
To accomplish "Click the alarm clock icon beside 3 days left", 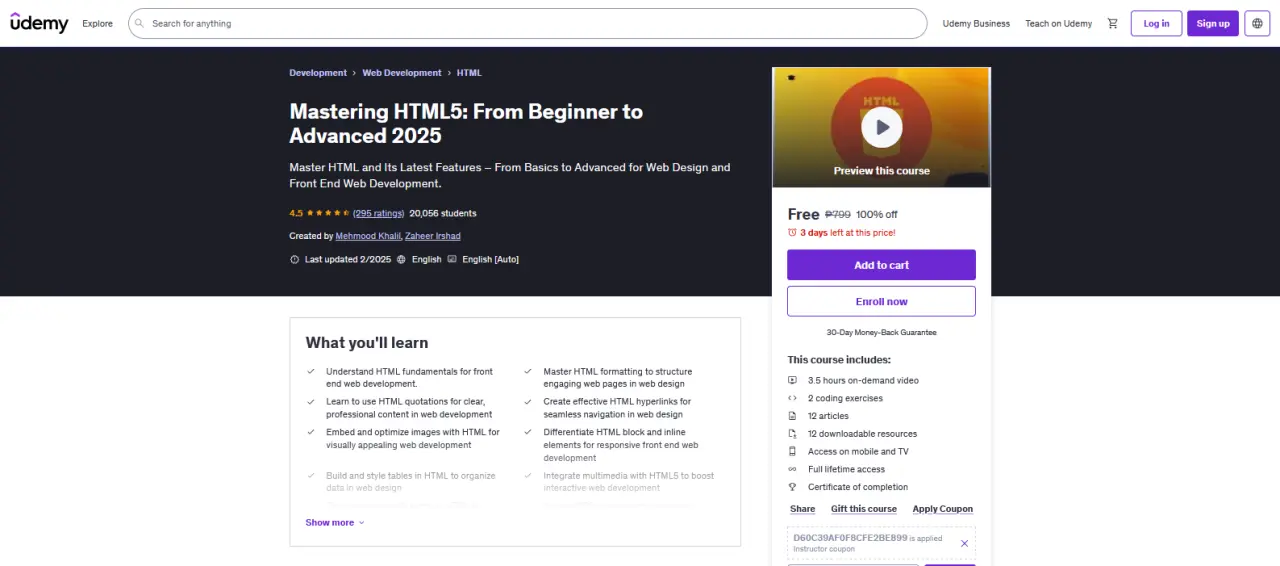I will (792, 232).
